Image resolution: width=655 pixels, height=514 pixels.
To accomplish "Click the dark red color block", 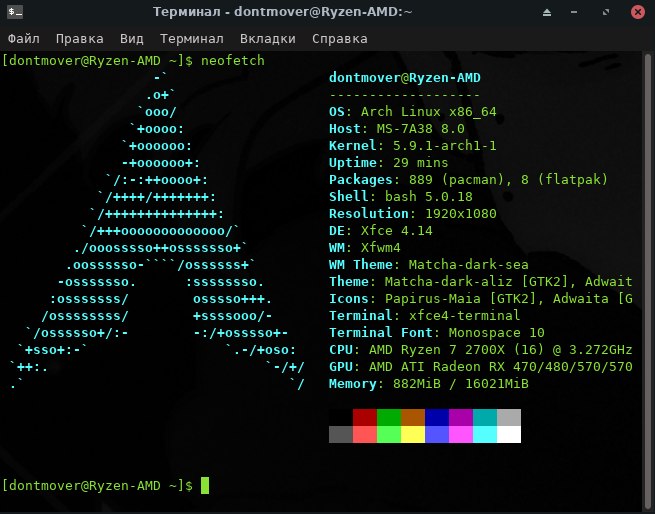I will point(365,417).
